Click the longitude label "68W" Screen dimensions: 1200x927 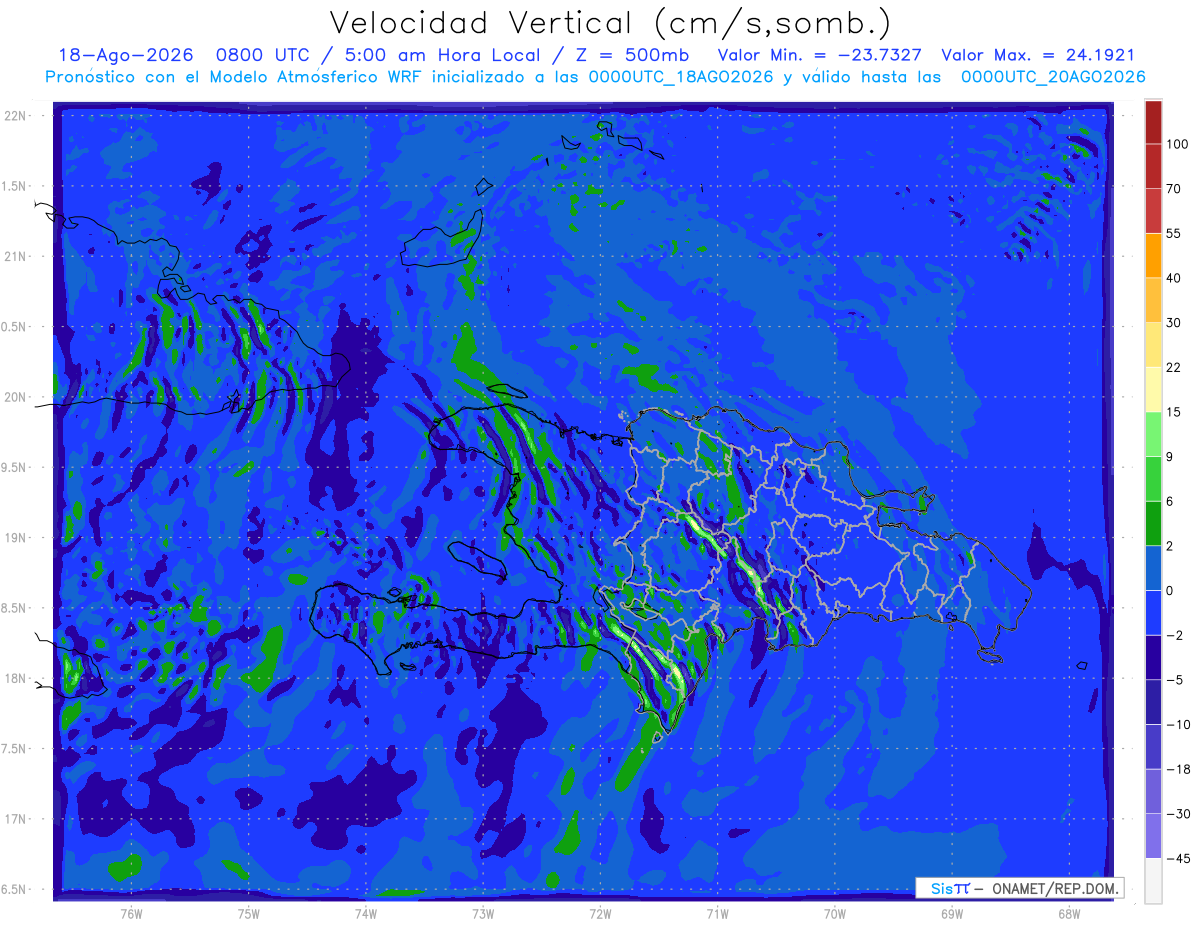[1069, 913]
